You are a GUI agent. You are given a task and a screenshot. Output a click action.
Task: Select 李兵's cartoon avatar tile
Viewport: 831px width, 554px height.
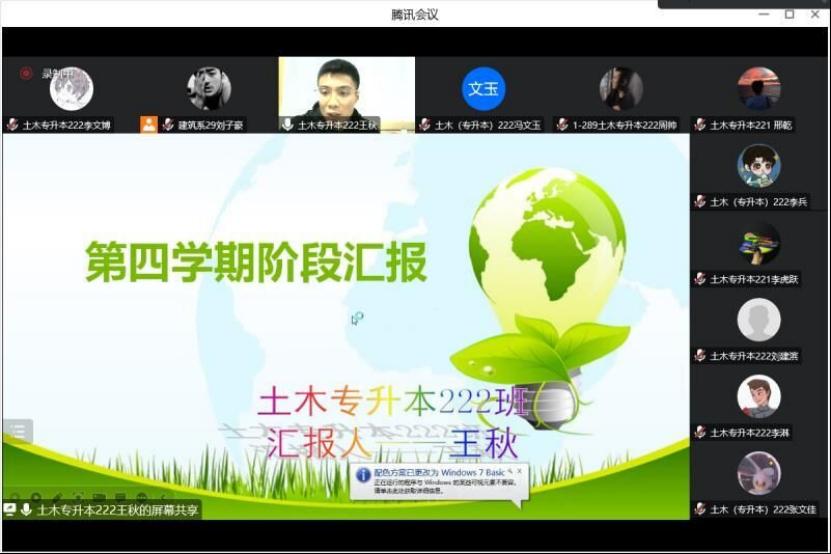[759, 166]
